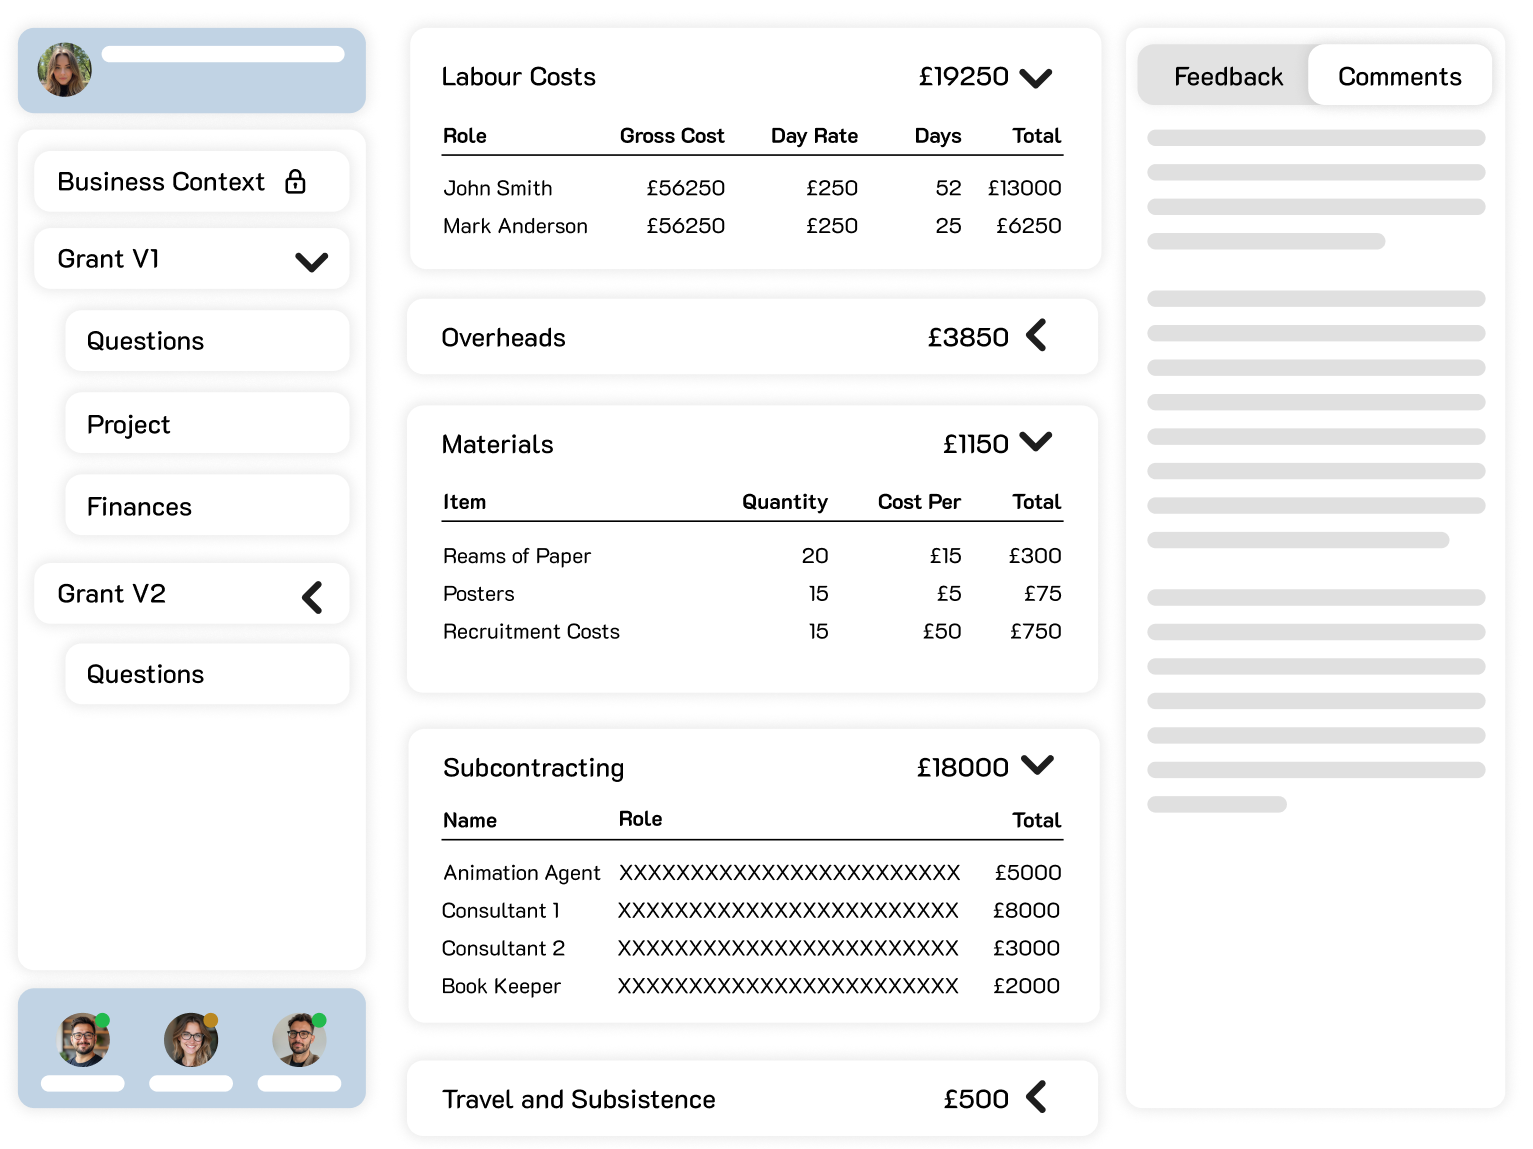Image resolution: width=1533 pixels, height=1149 pixels.
Task: Select the third collaborator avatar at bottom
Action: point(299,1040)
